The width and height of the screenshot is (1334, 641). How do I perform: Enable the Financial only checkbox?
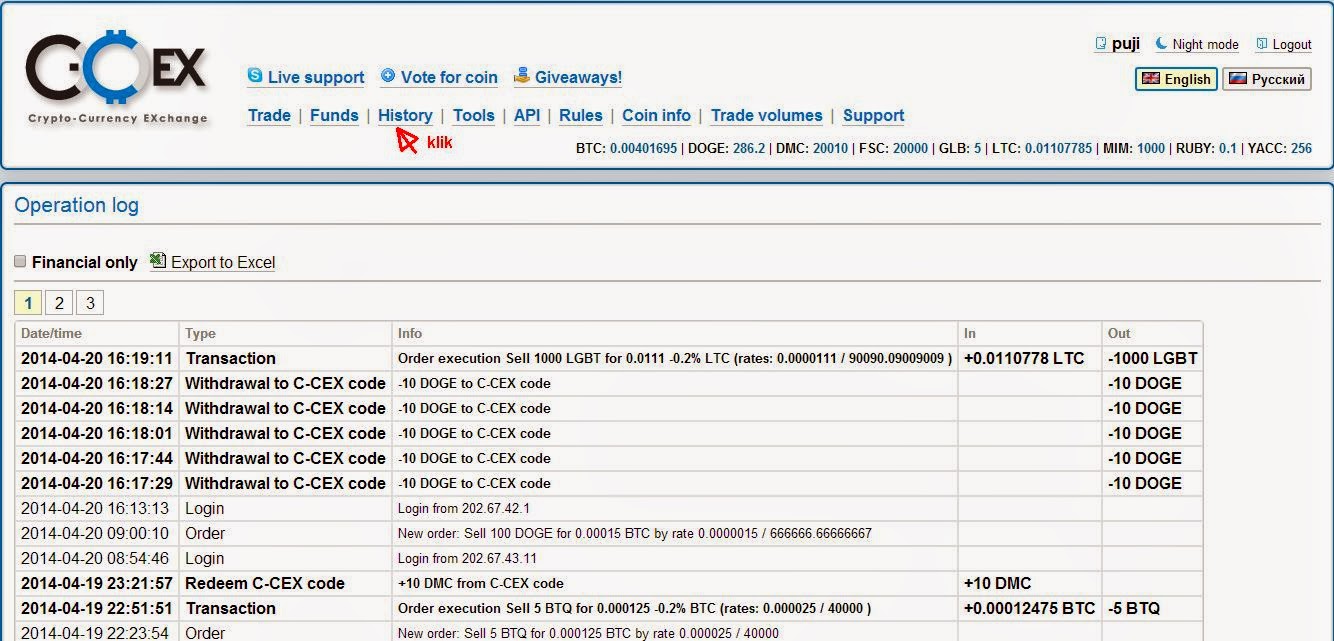(20, 261)
